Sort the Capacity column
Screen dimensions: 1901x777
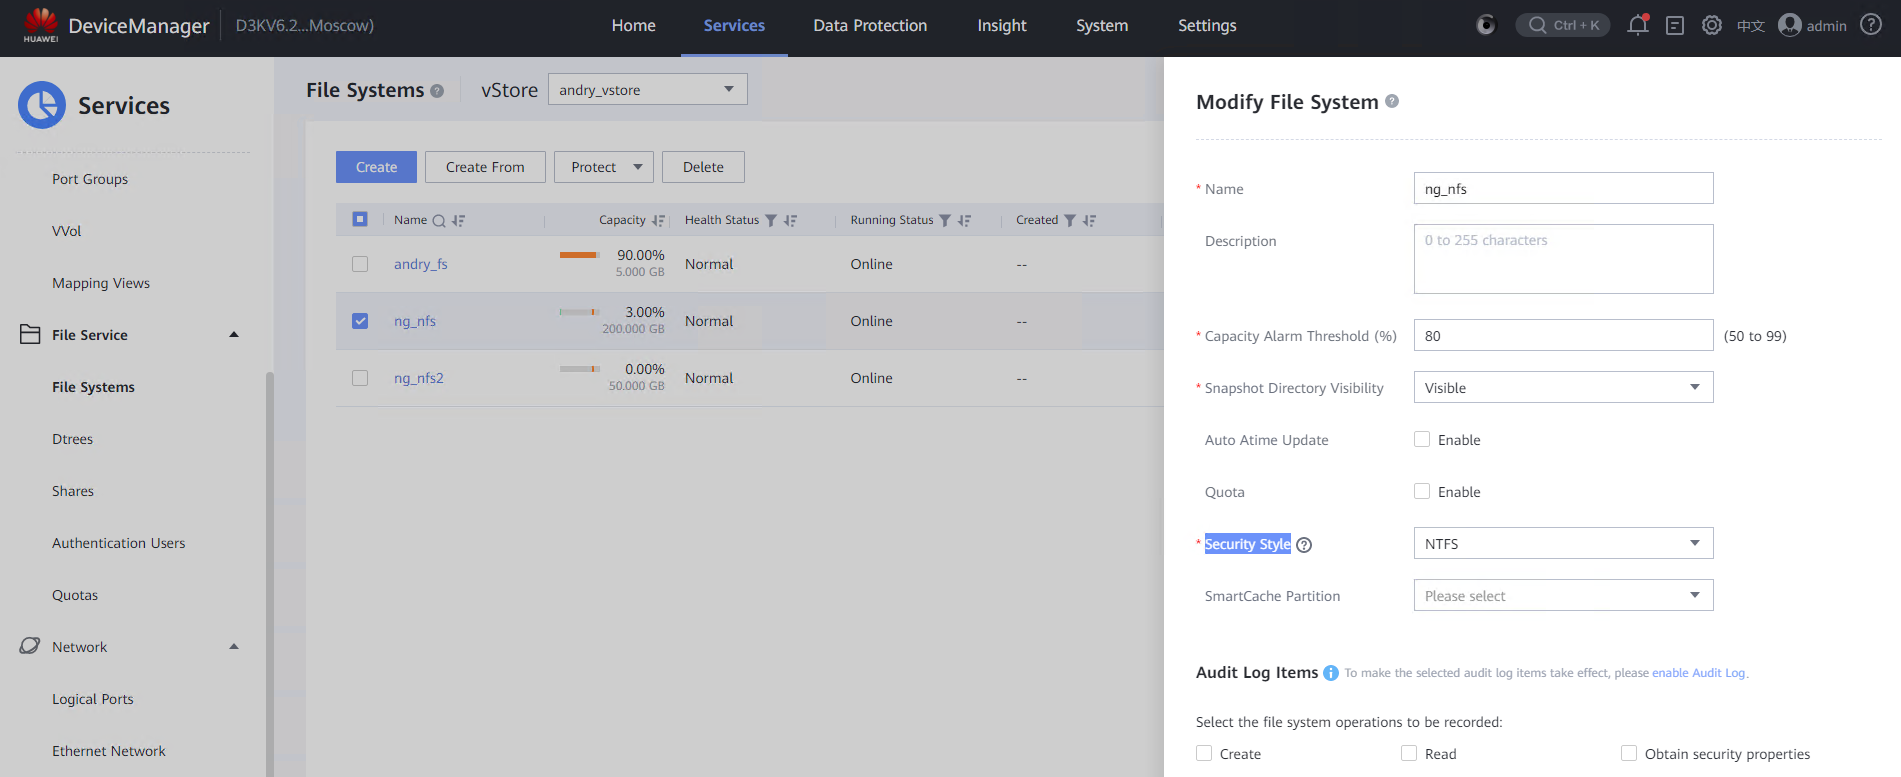point(658,221)
